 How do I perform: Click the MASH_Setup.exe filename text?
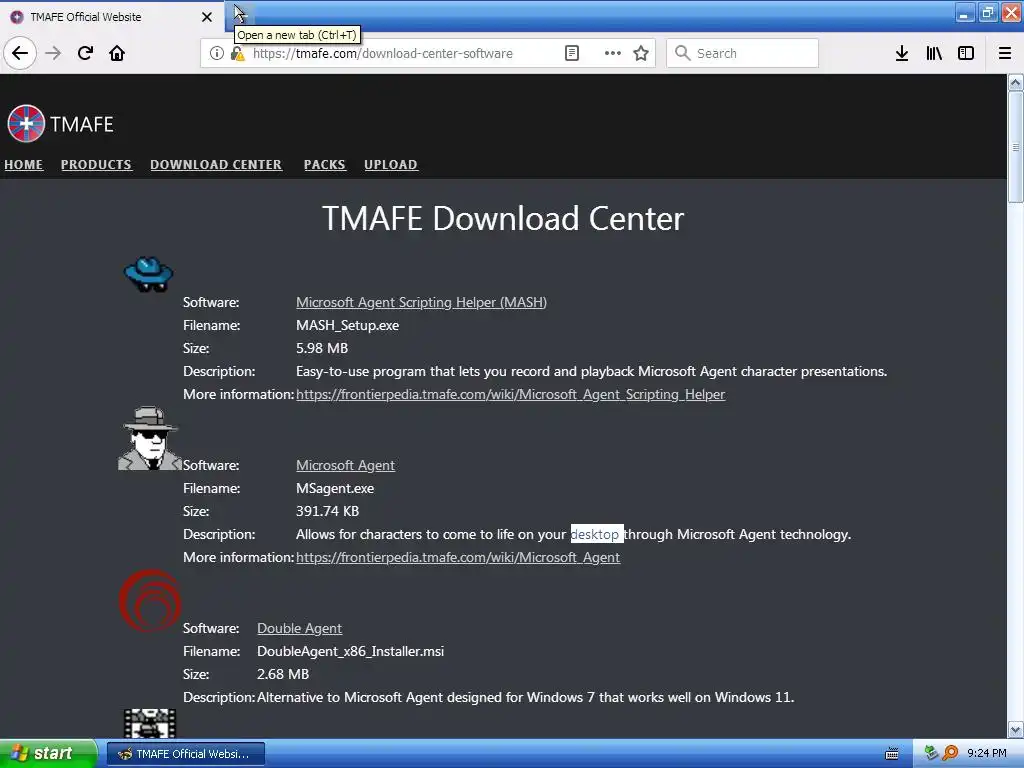[x=347, y=325]
